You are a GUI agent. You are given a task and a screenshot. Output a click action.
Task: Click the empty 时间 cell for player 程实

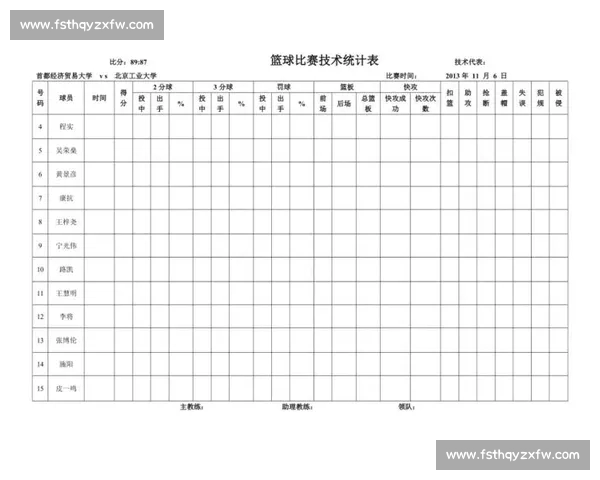tap(99, 127)
